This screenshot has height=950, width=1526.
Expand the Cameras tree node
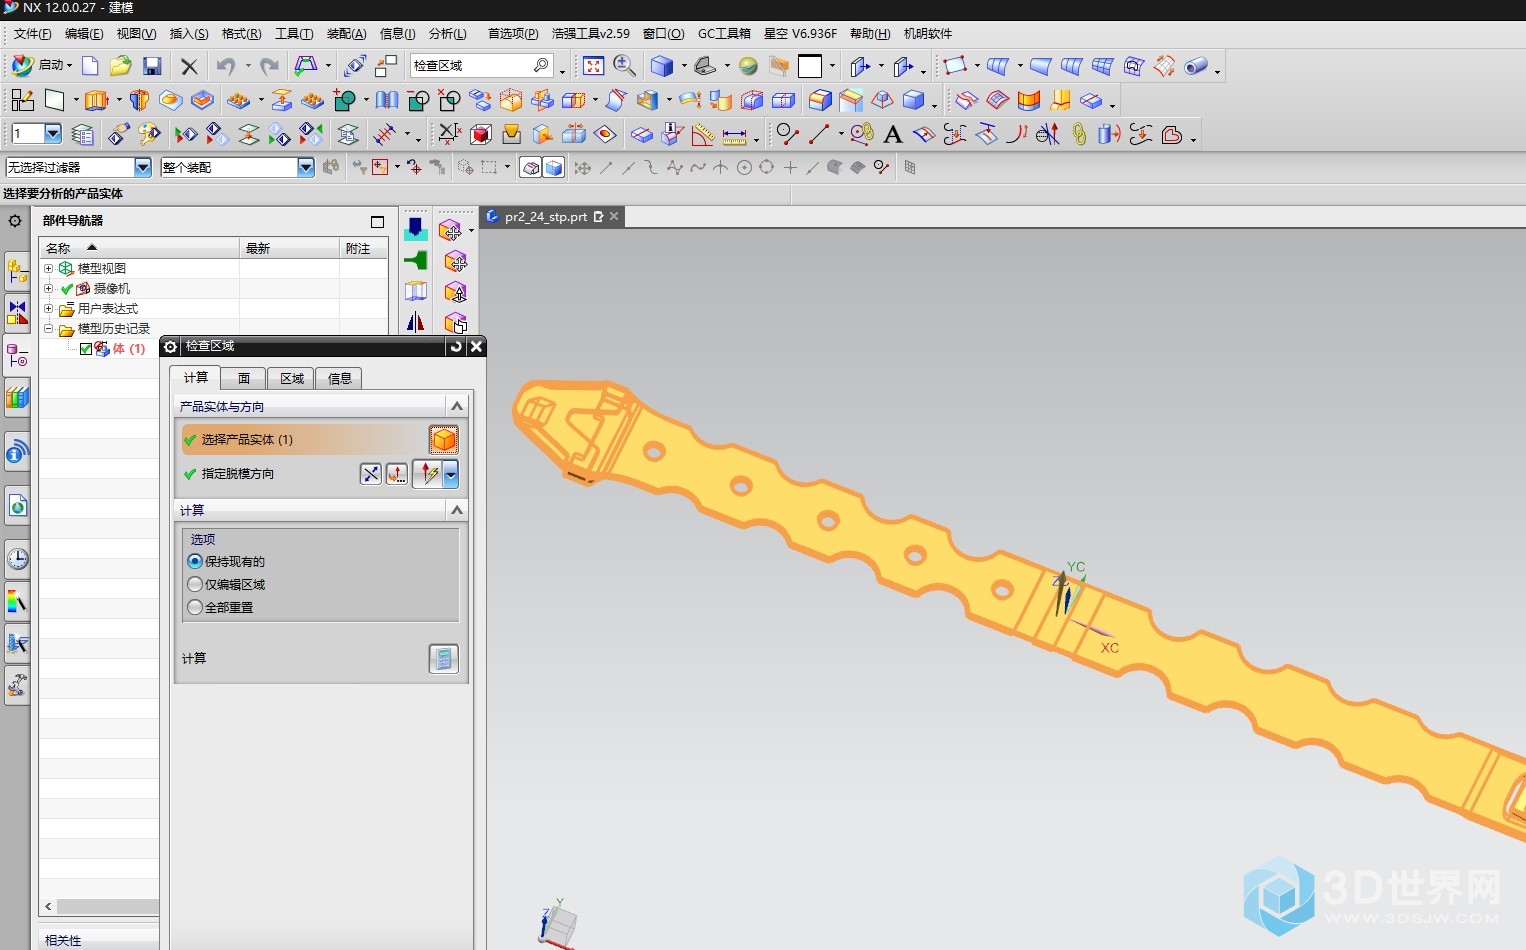(48, 288)
